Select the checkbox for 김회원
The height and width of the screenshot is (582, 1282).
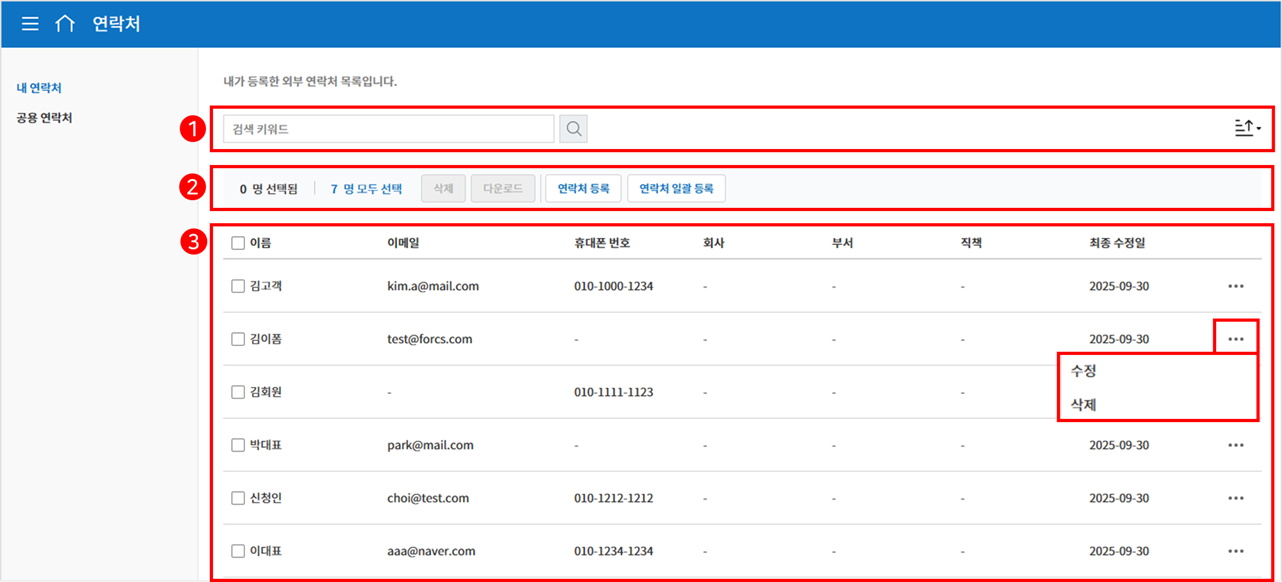click(x=238, y=392)
